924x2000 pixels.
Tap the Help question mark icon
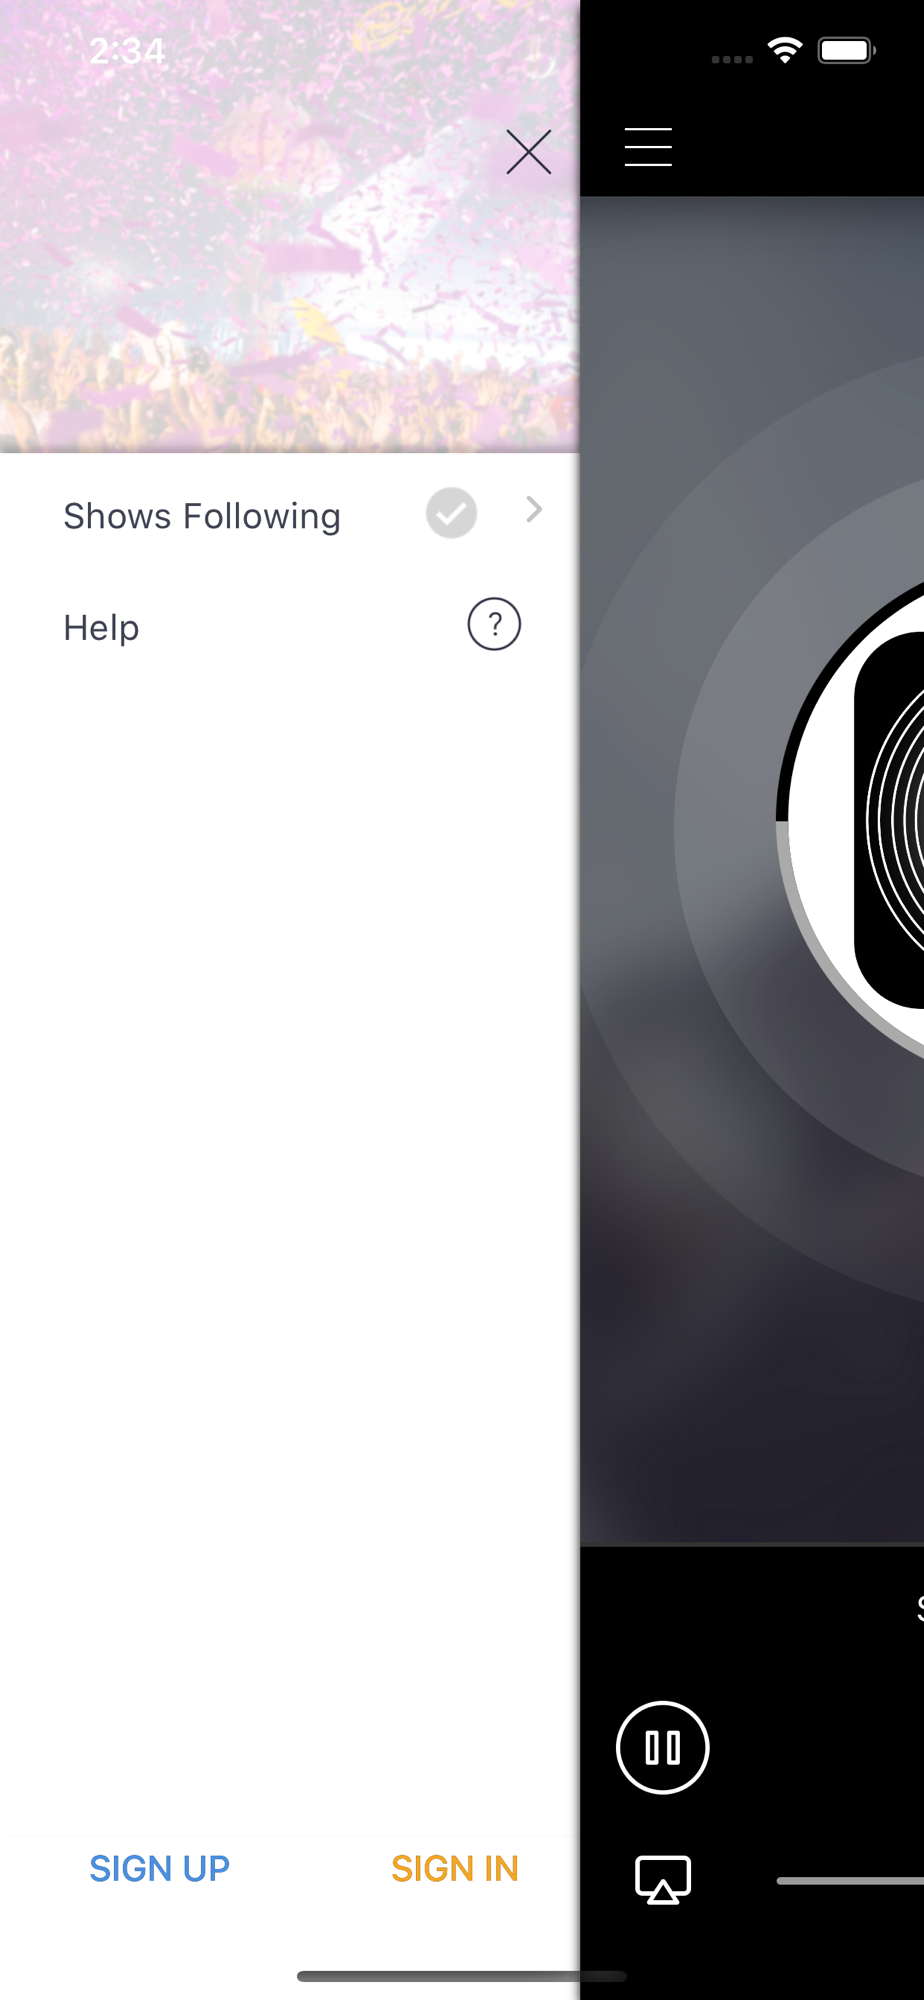pyautogui.click(x=494, y=625)
